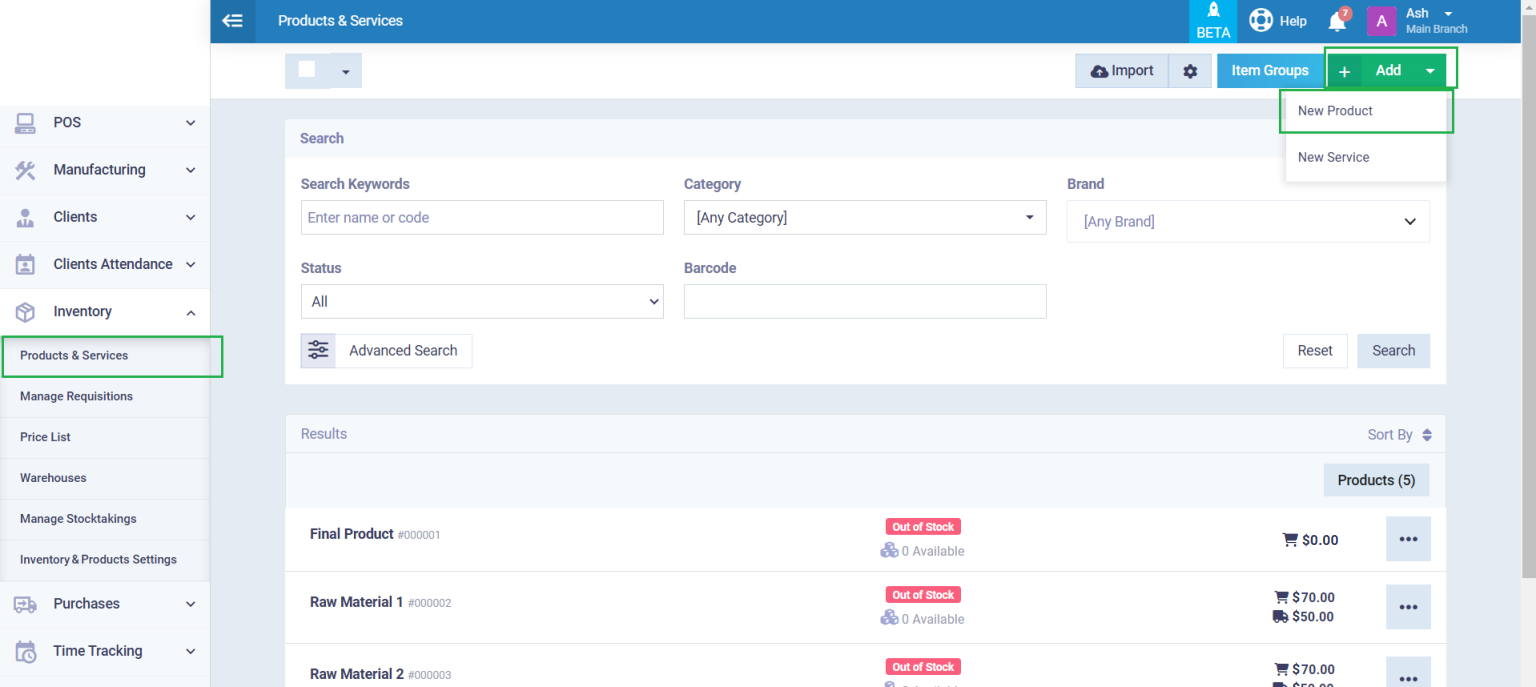Click the Advanced Search sliders icon
Image resolution: width=1536 pixels, height=687 pixels.
point(318,351)
